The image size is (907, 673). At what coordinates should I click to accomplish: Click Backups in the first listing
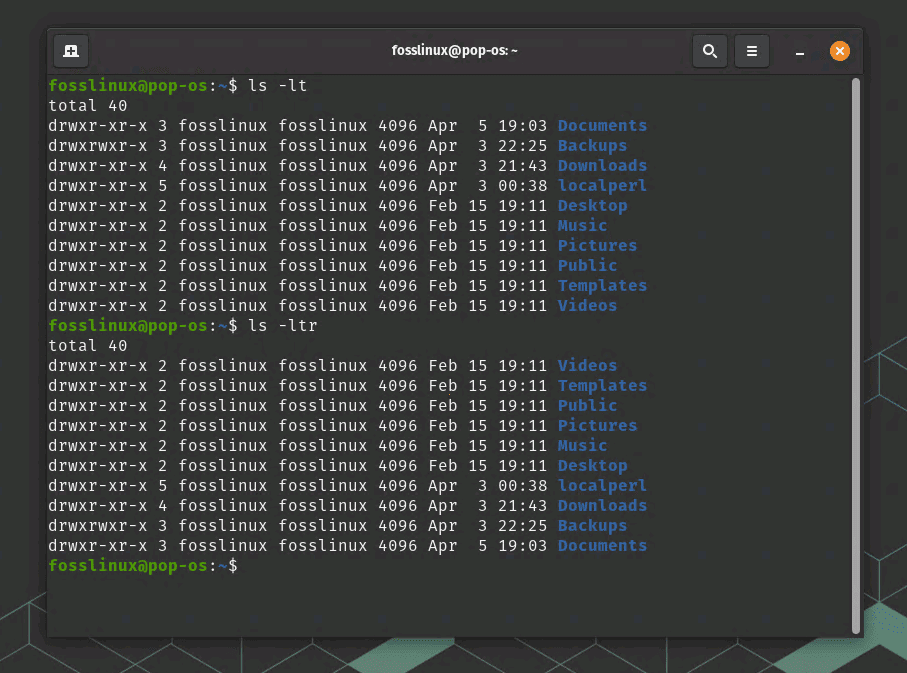pos(592,146)
